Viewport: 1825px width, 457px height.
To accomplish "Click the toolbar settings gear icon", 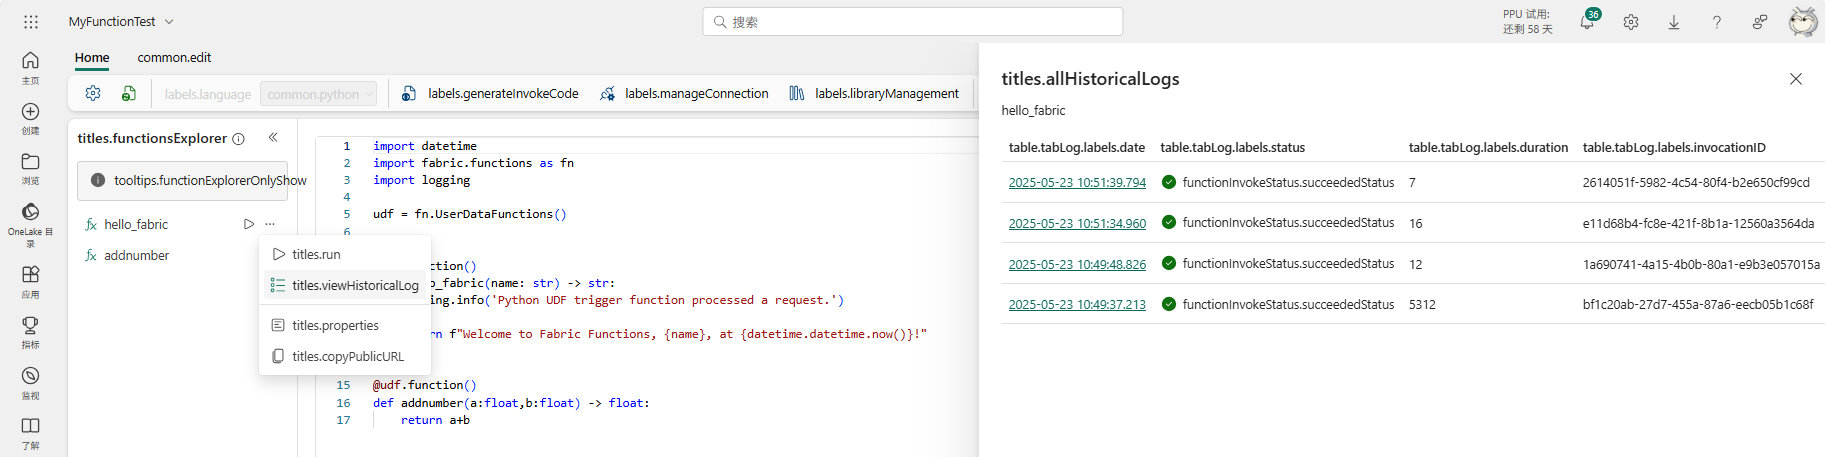I will pyautogui.click(x=93, y=93).
